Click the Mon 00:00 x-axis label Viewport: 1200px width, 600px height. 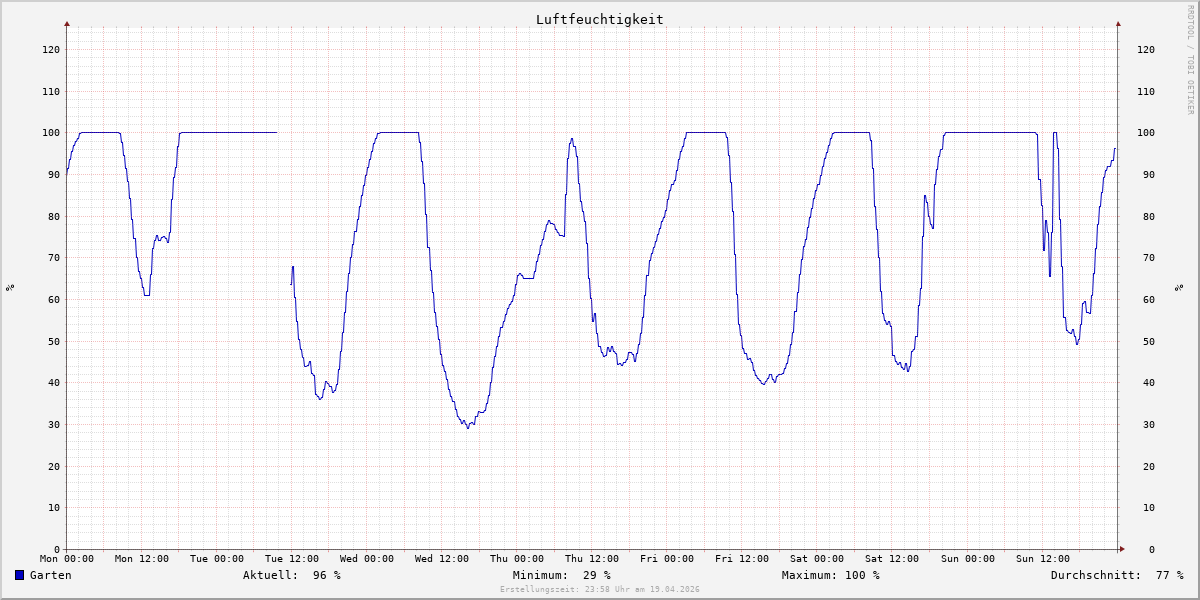click(x=67, y=559)
